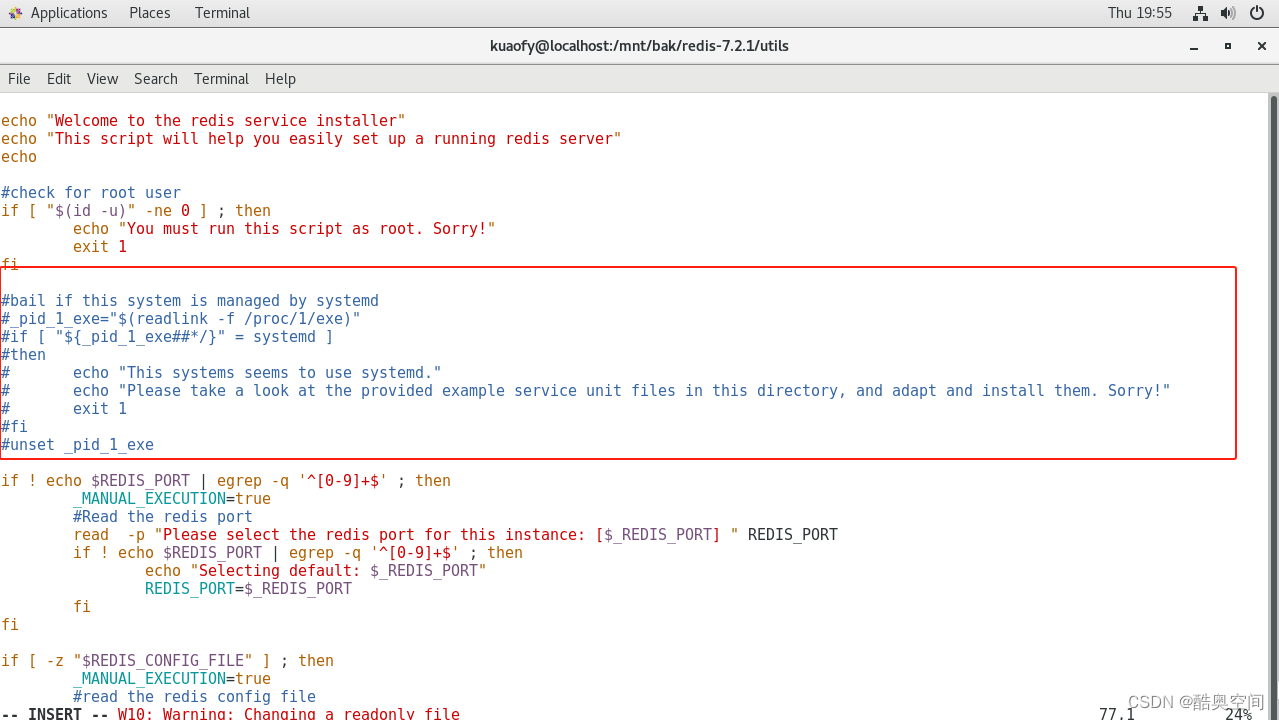
Task: Click the '#then' commented line
Action: 23,355
